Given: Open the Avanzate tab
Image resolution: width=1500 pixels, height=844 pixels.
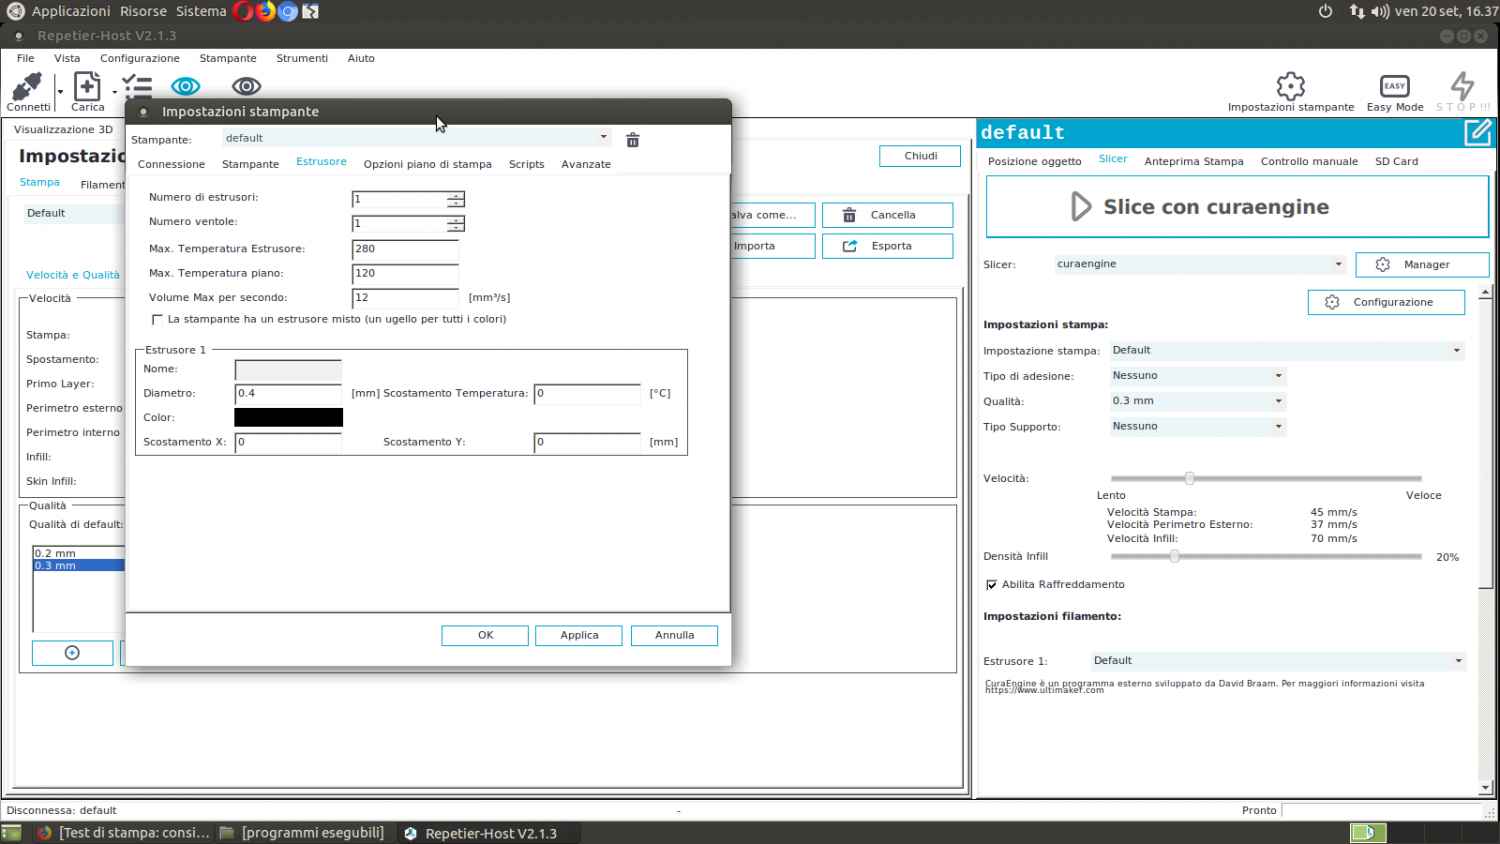Looking at the screenshot, I should [586, 164].
